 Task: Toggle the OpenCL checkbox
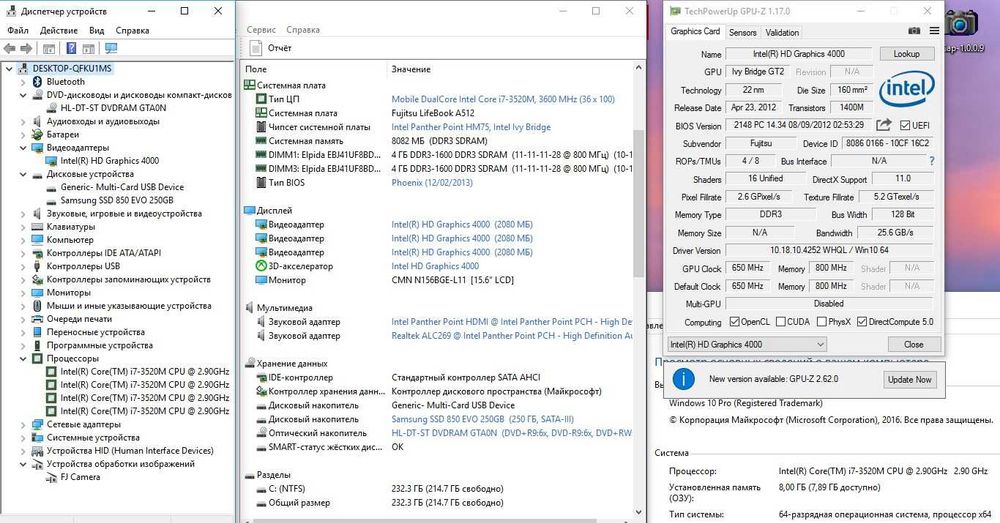tap(735, 322)
